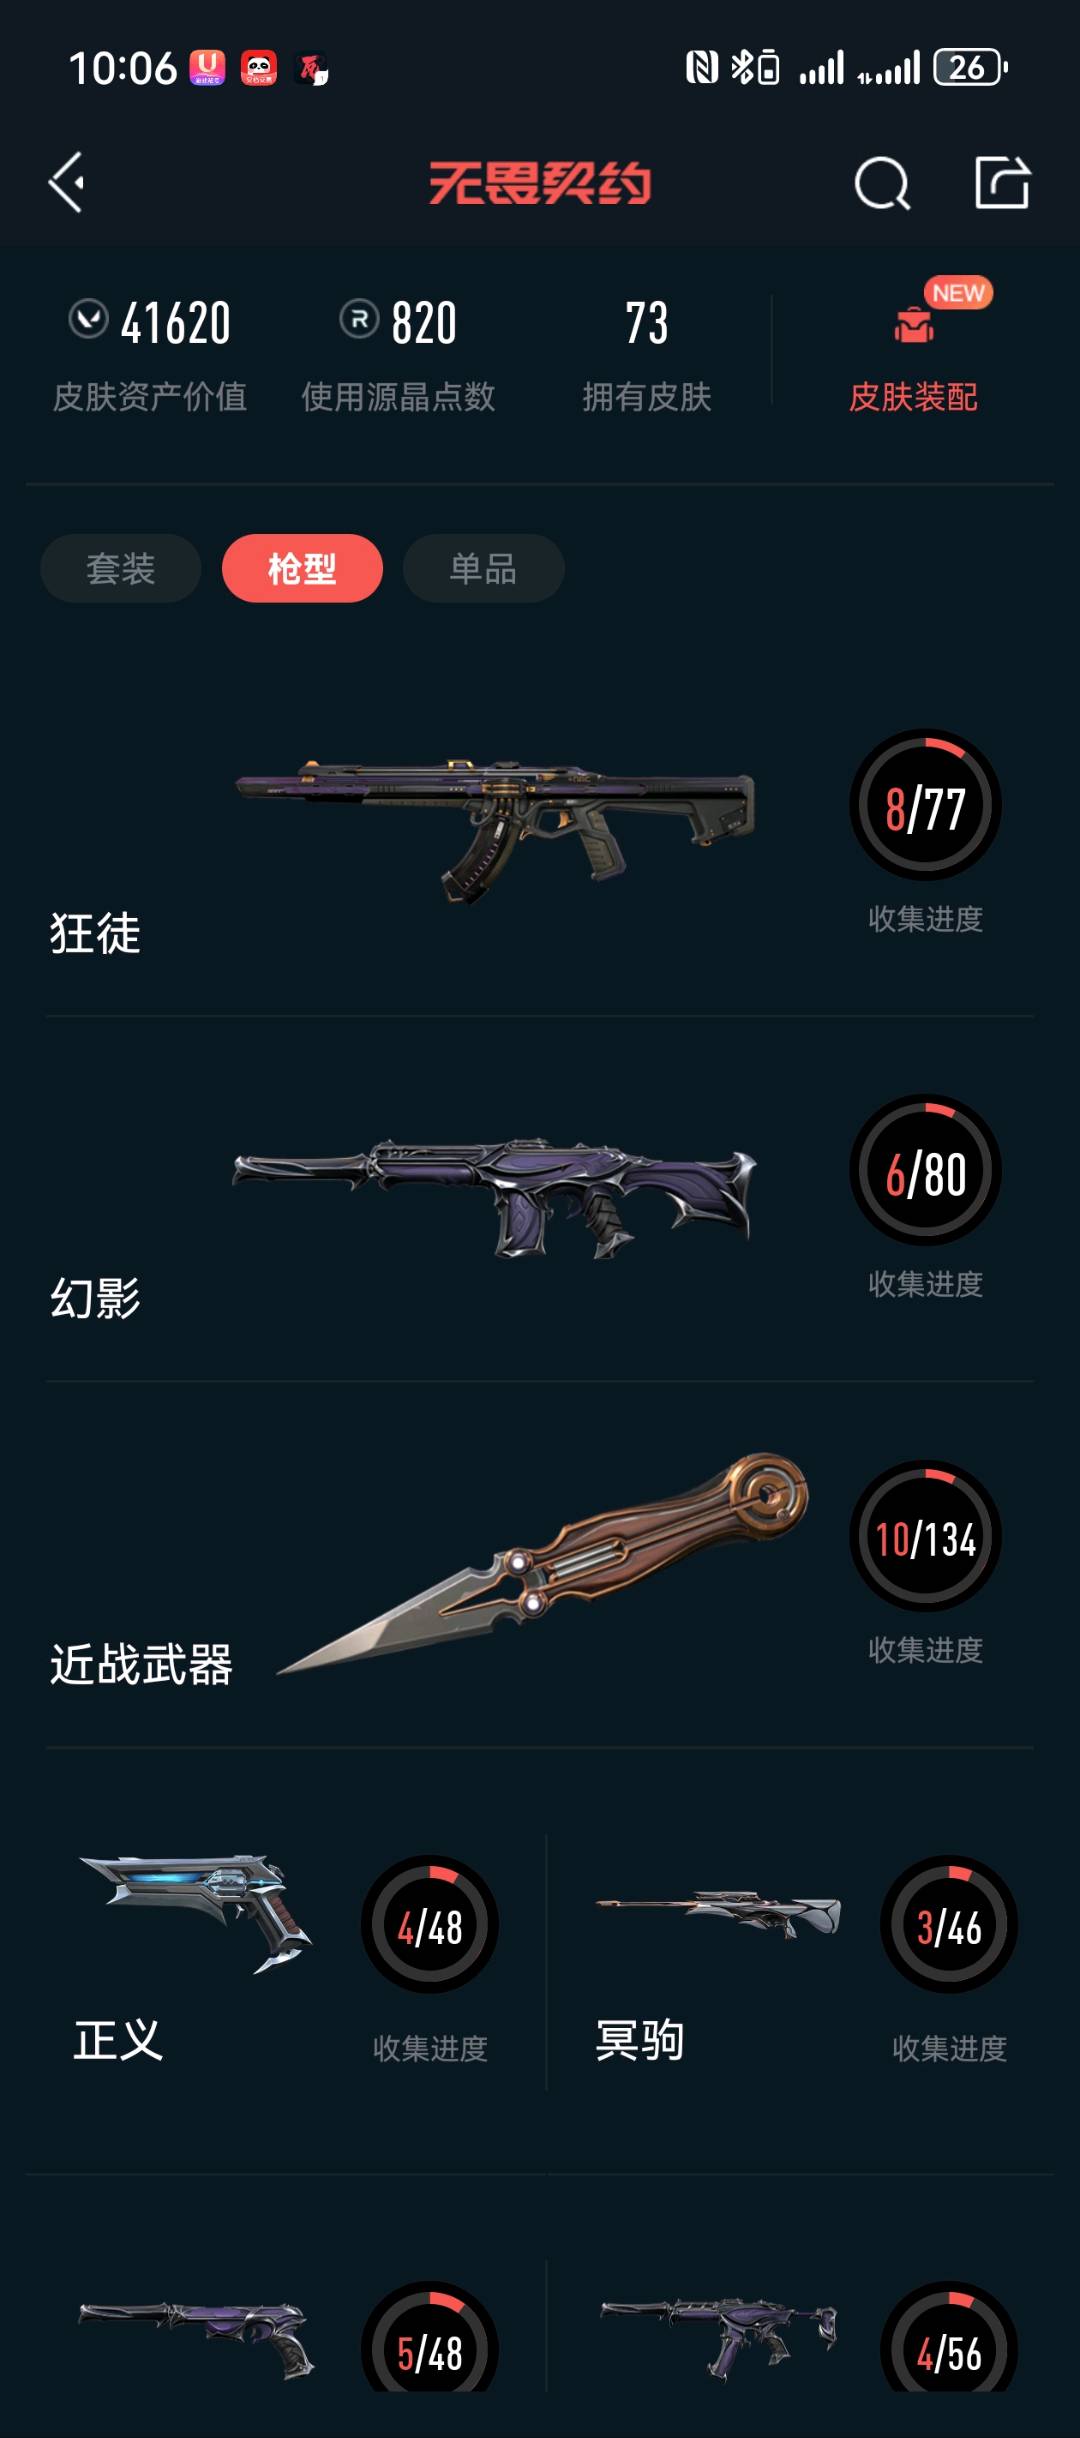Viewport: 1080px width, 2438px height.
Task: Tap the 10/134 collection progress ring
Action: 925,1536
